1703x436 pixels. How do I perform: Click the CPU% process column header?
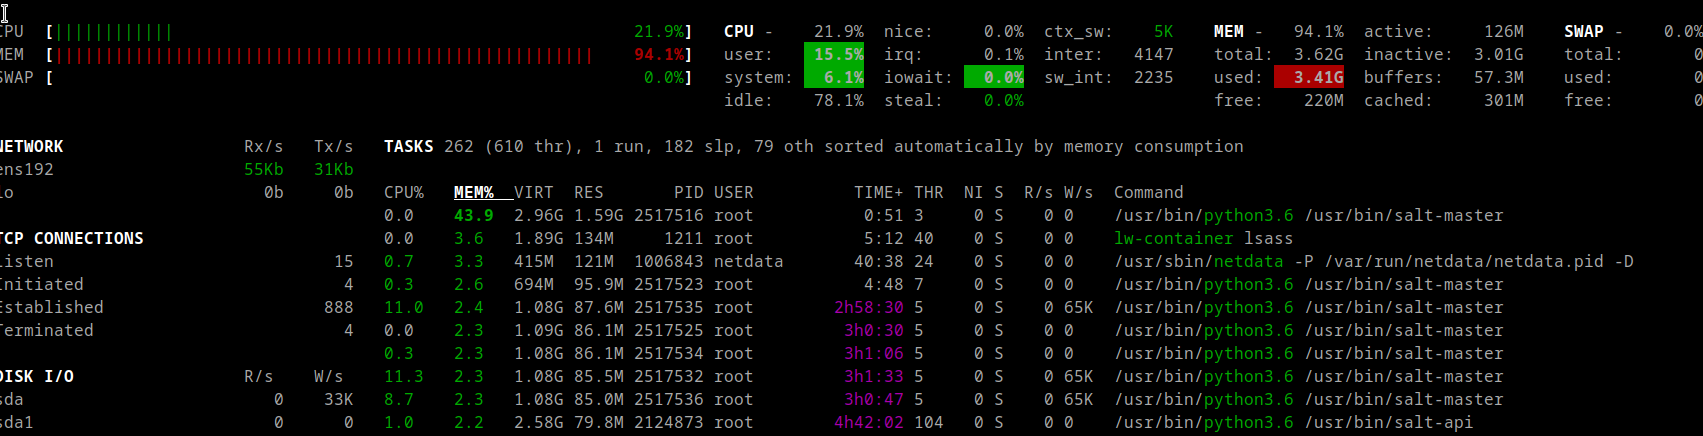point(404,193)
